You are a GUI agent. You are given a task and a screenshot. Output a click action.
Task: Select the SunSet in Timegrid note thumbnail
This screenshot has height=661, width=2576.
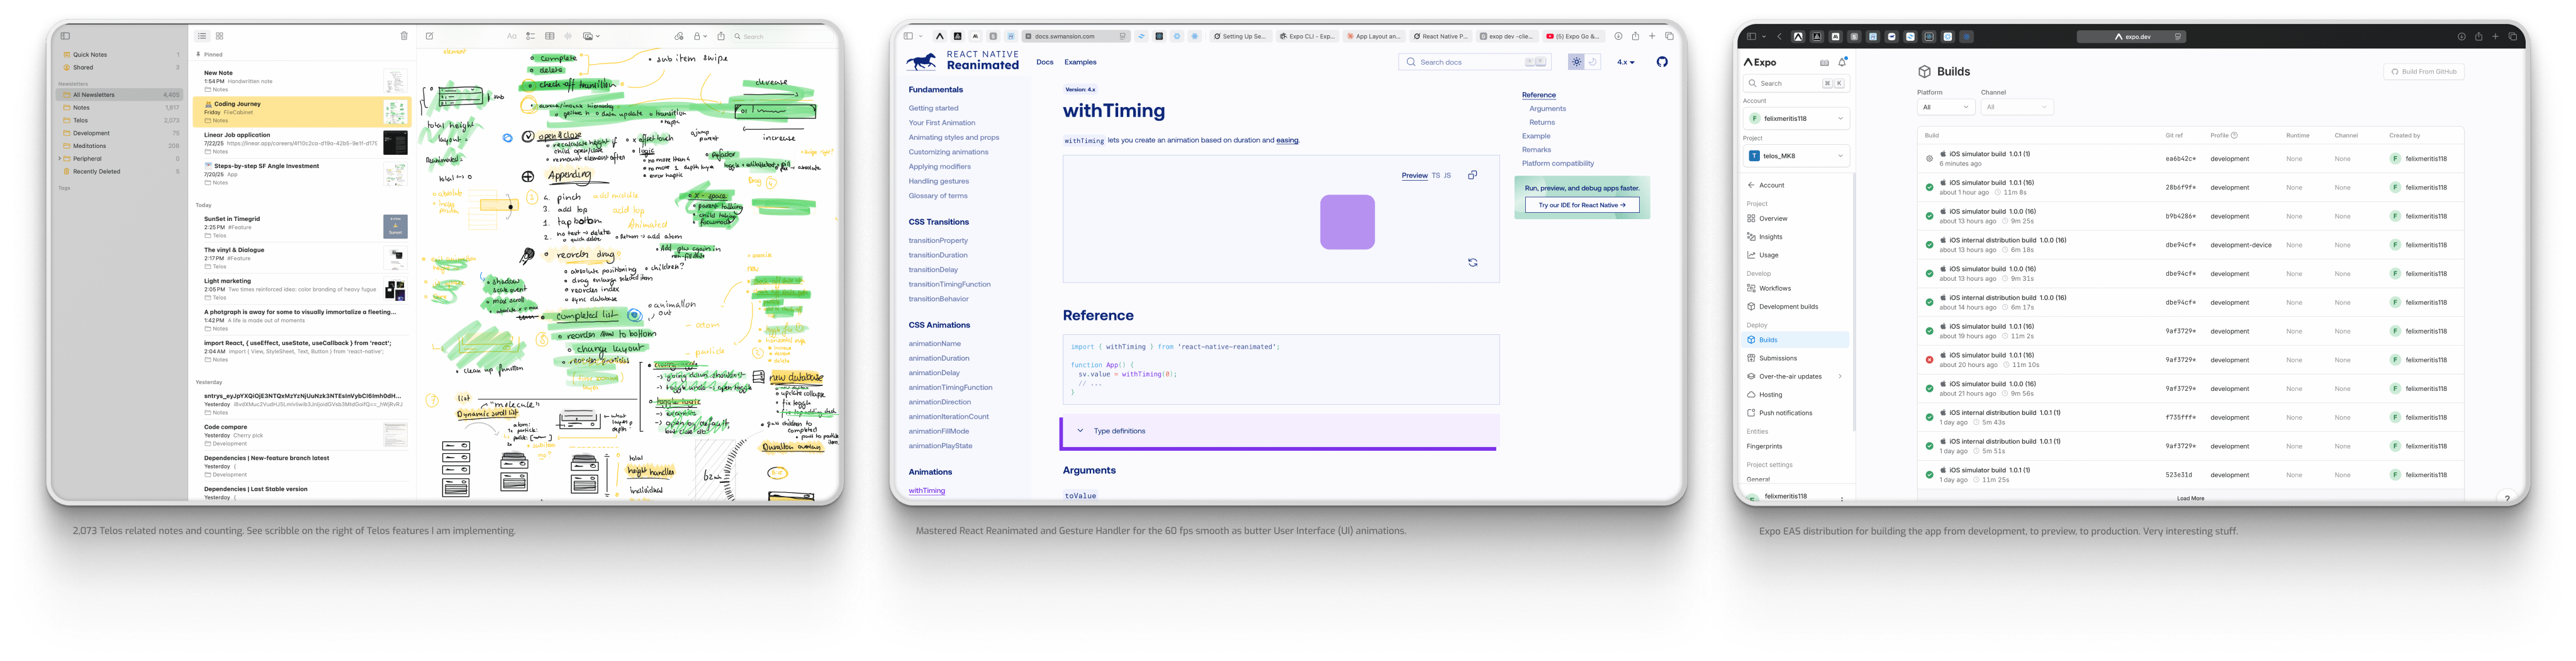(x=395, y=226)
